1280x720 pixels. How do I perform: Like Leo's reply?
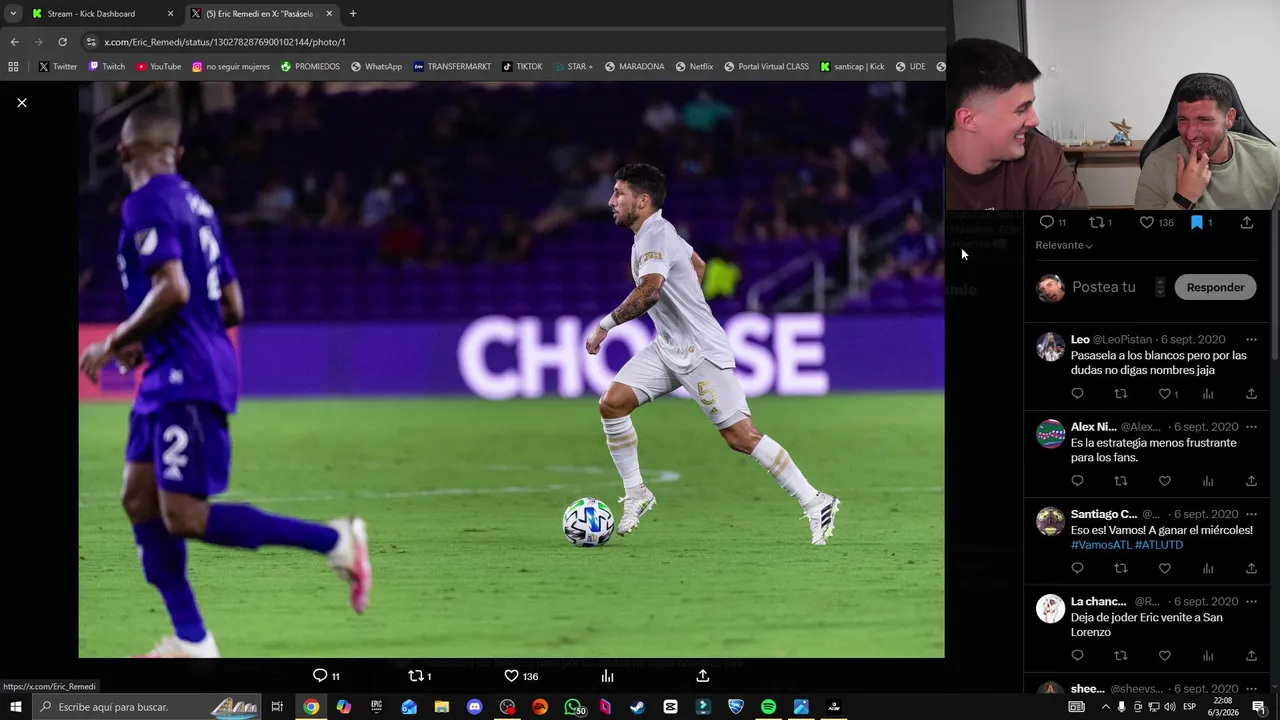tap(1165, 394)
